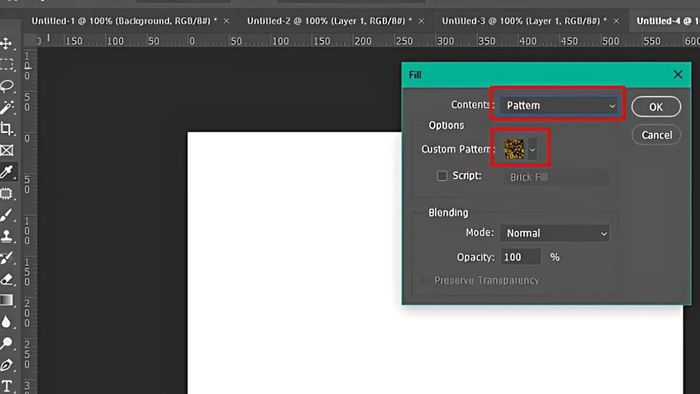Select the Dodge tool

point(7,343)
